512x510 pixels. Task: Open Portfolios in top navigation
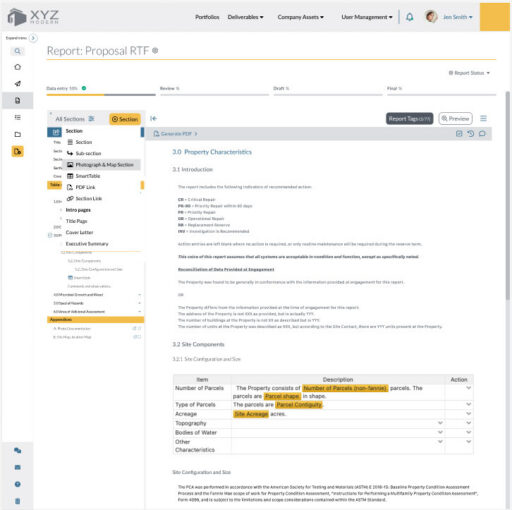[x=207, y=17]
